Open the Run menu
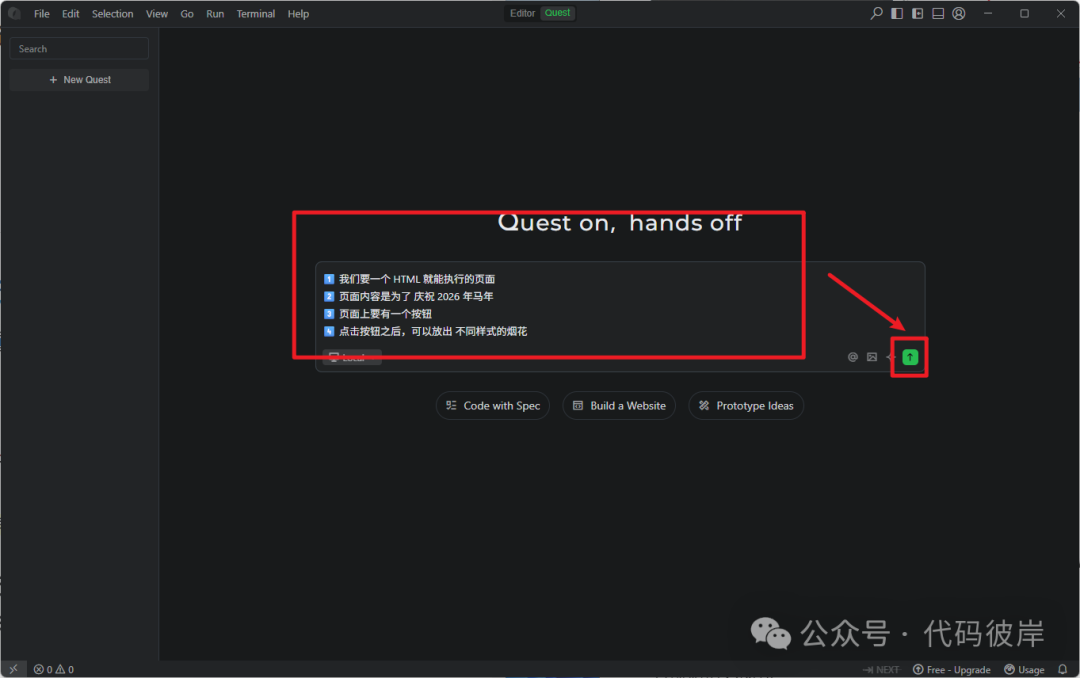 pyautogui.click(x=215, y=14)
